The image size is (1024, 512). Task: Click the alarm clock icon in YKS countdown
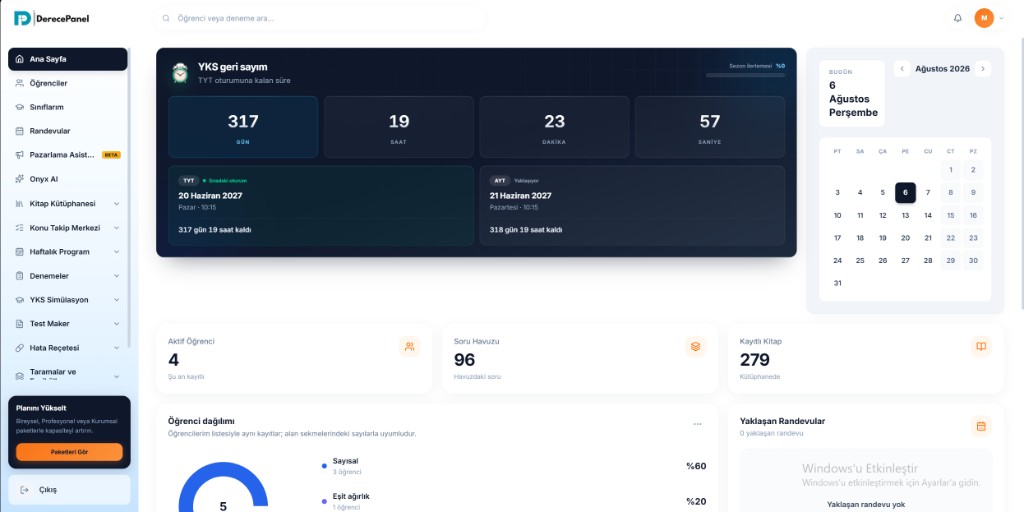coord(180,73)
